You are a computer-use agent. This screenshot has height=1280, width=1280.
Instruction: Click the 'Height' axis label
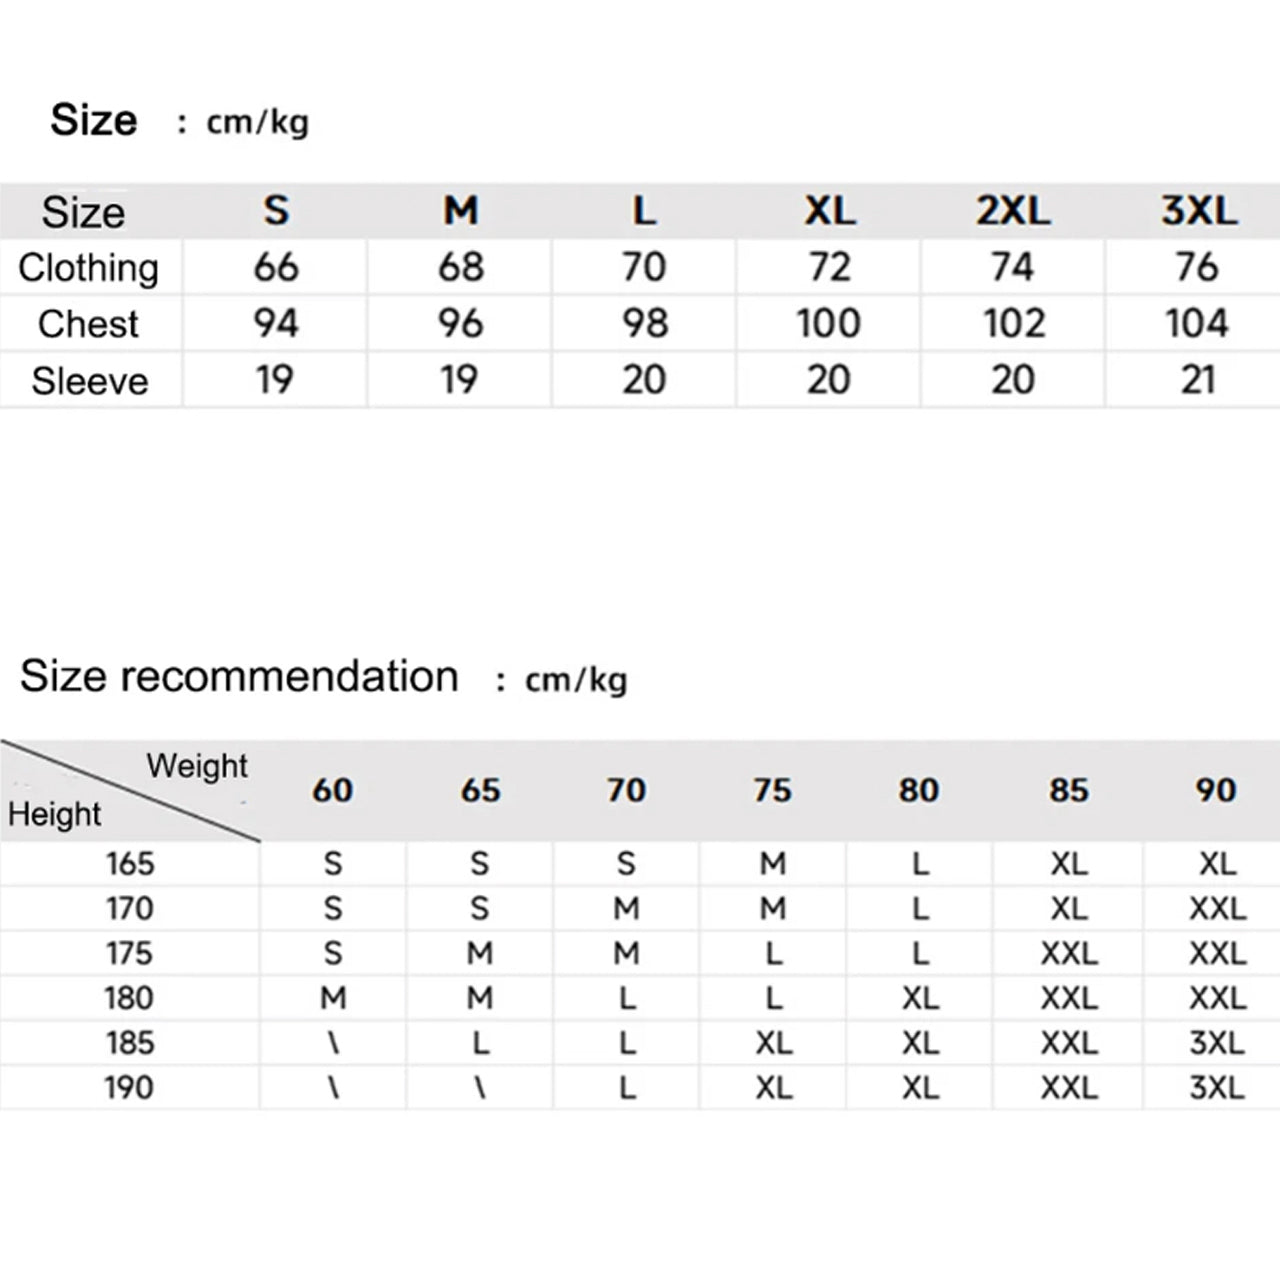click(x=54, y=815)
